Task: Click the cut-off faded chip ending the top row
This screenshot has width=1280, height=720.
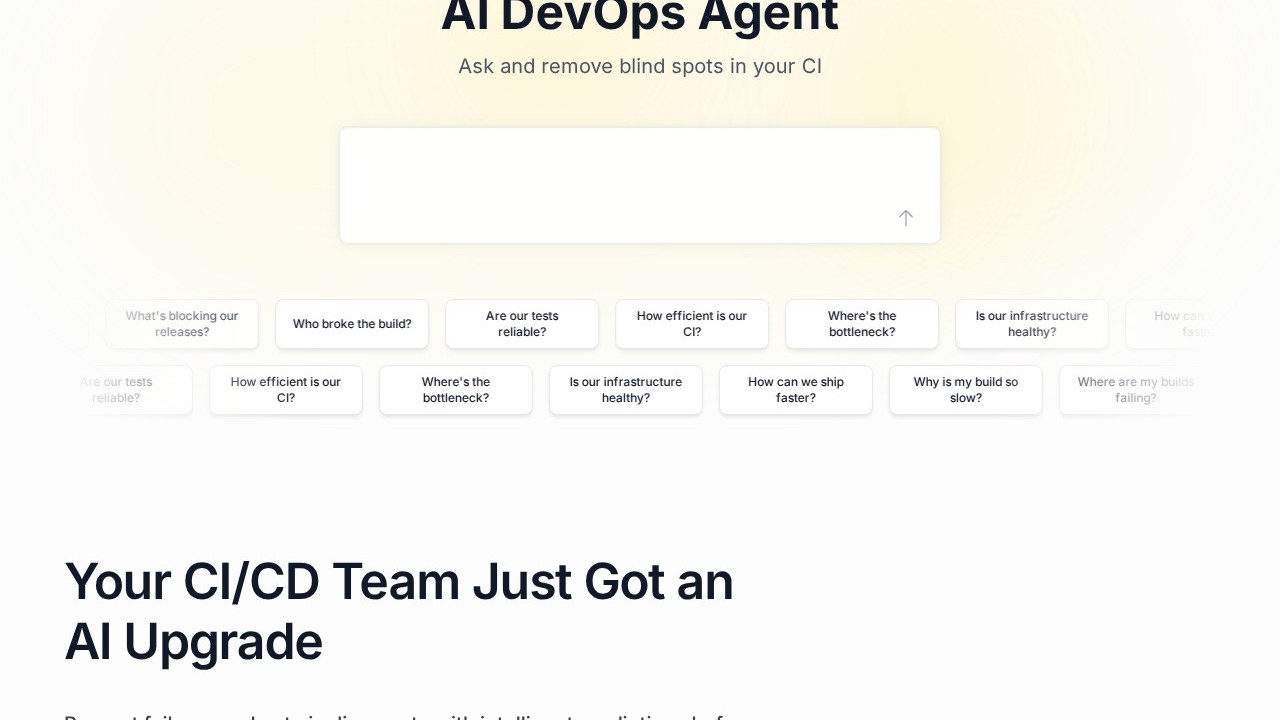Action: click(1180, 324)
